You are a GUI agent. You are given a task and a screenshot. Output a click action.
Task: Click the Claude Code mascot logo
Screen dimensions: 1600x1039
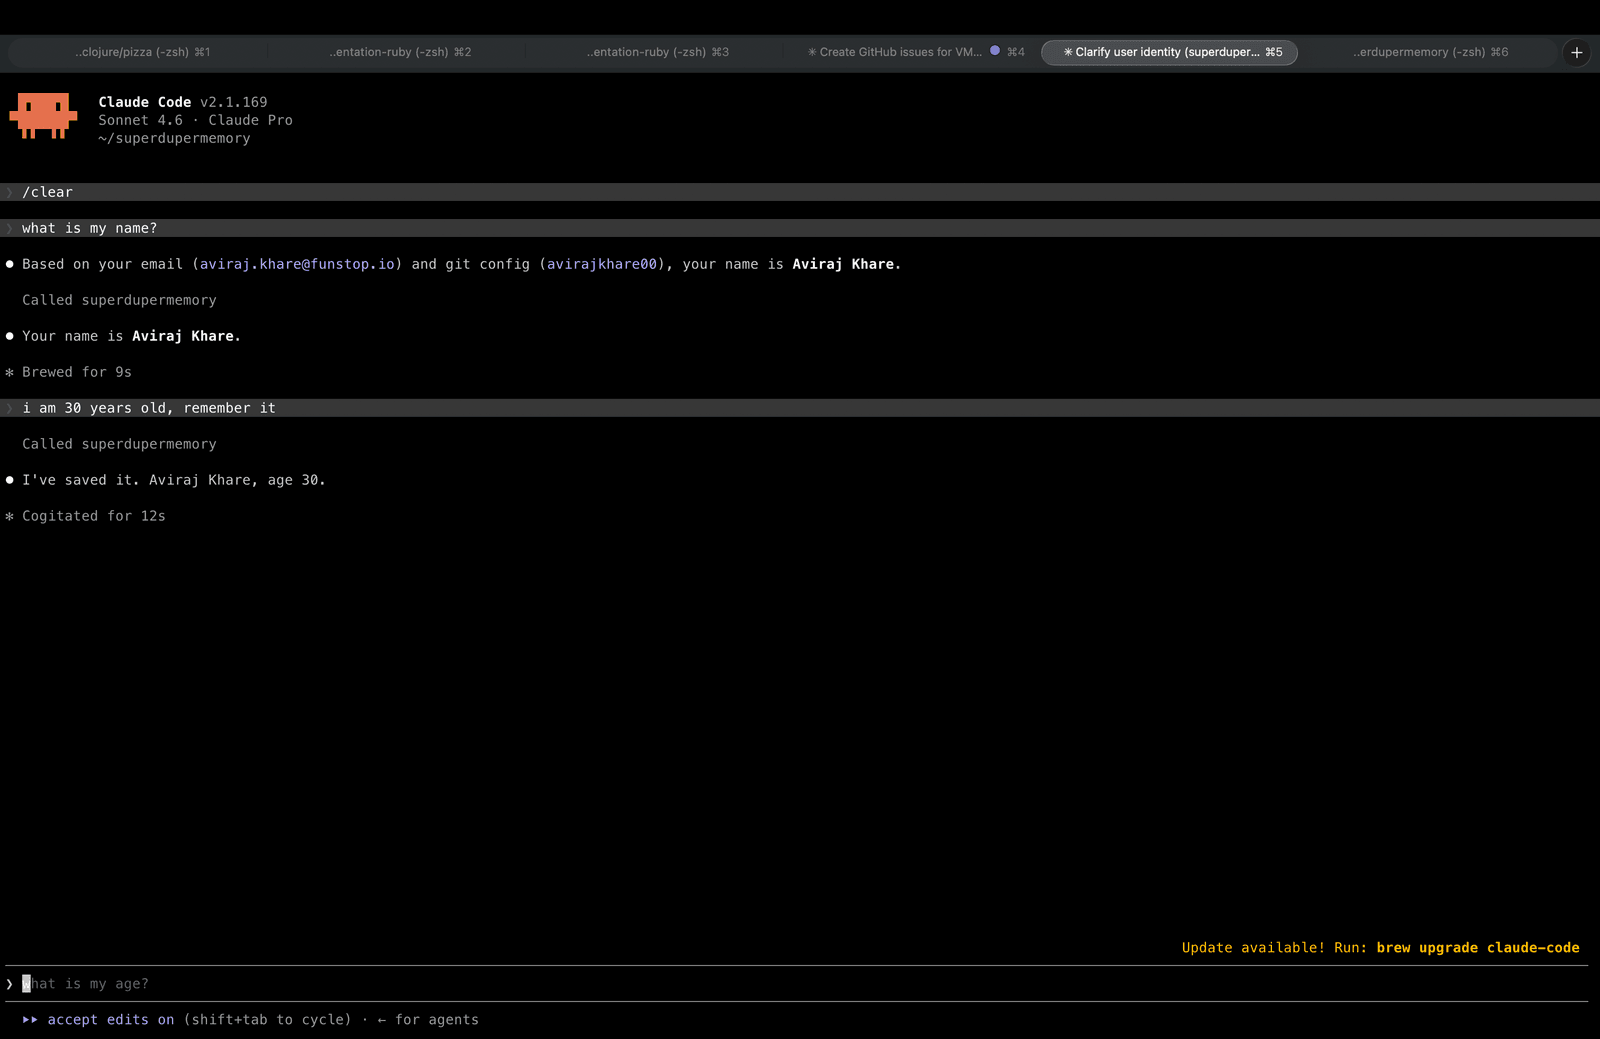coord(43,116)
